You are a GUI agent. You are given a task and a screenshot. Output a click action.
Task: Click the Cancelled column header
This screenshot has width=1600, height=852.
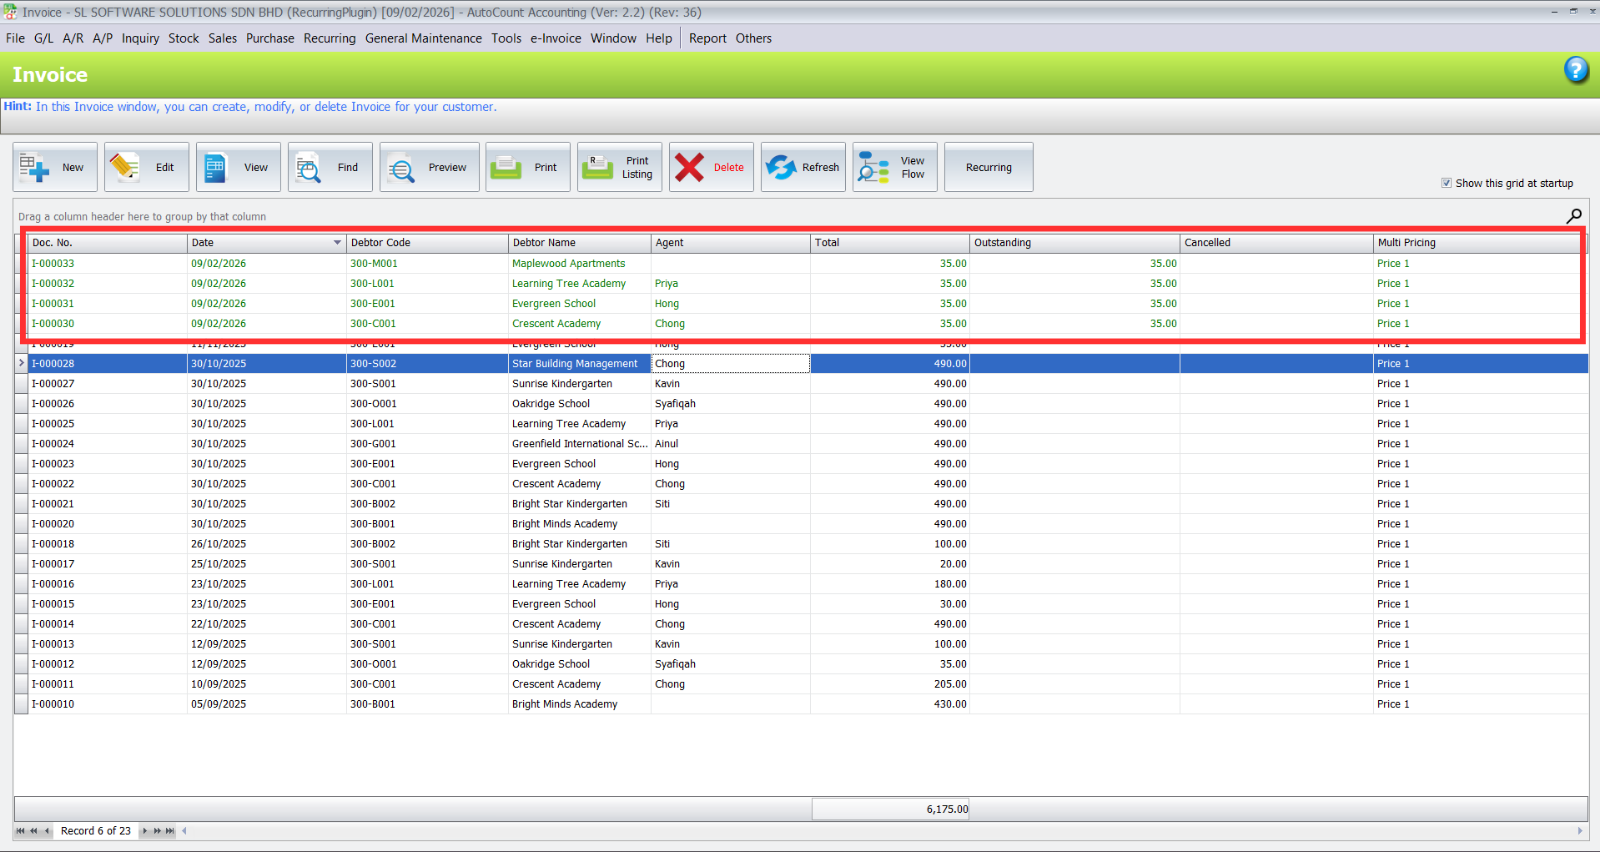pos(1277,243)
